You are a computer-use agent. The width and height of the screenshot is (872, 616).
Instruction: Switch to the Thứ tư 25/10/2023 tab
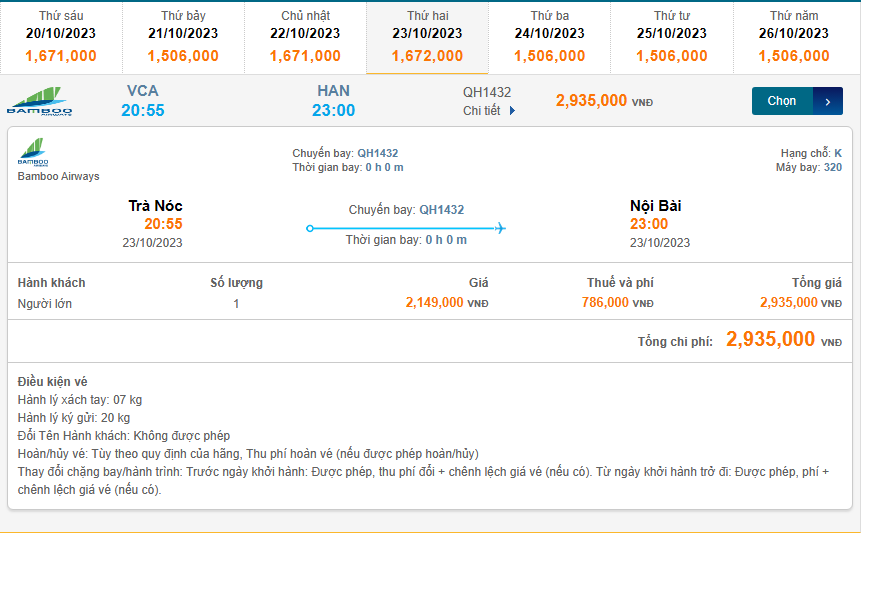click(671, 37)
